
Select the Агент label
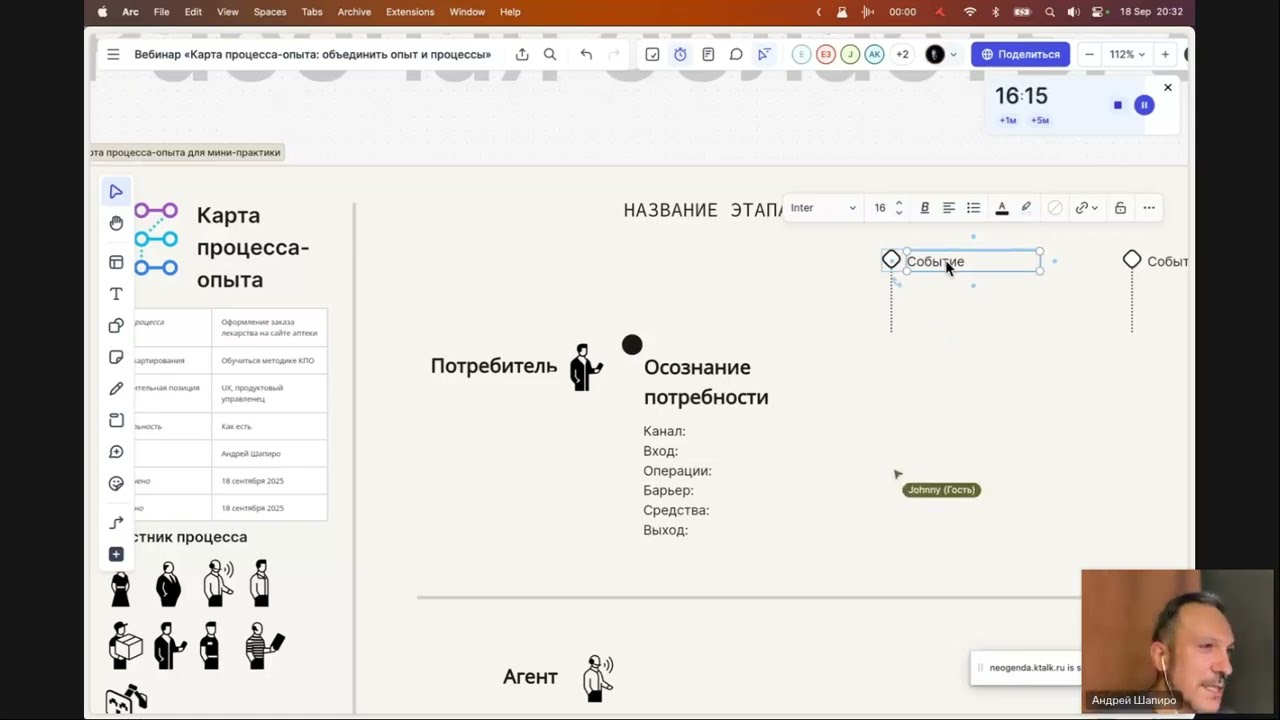(530, 677)
